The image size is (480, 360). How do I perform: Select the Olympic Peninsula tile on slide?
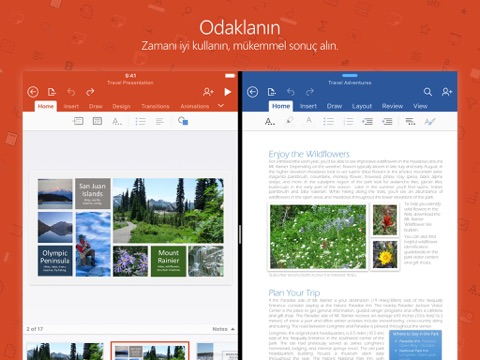[x=55, y=261]
